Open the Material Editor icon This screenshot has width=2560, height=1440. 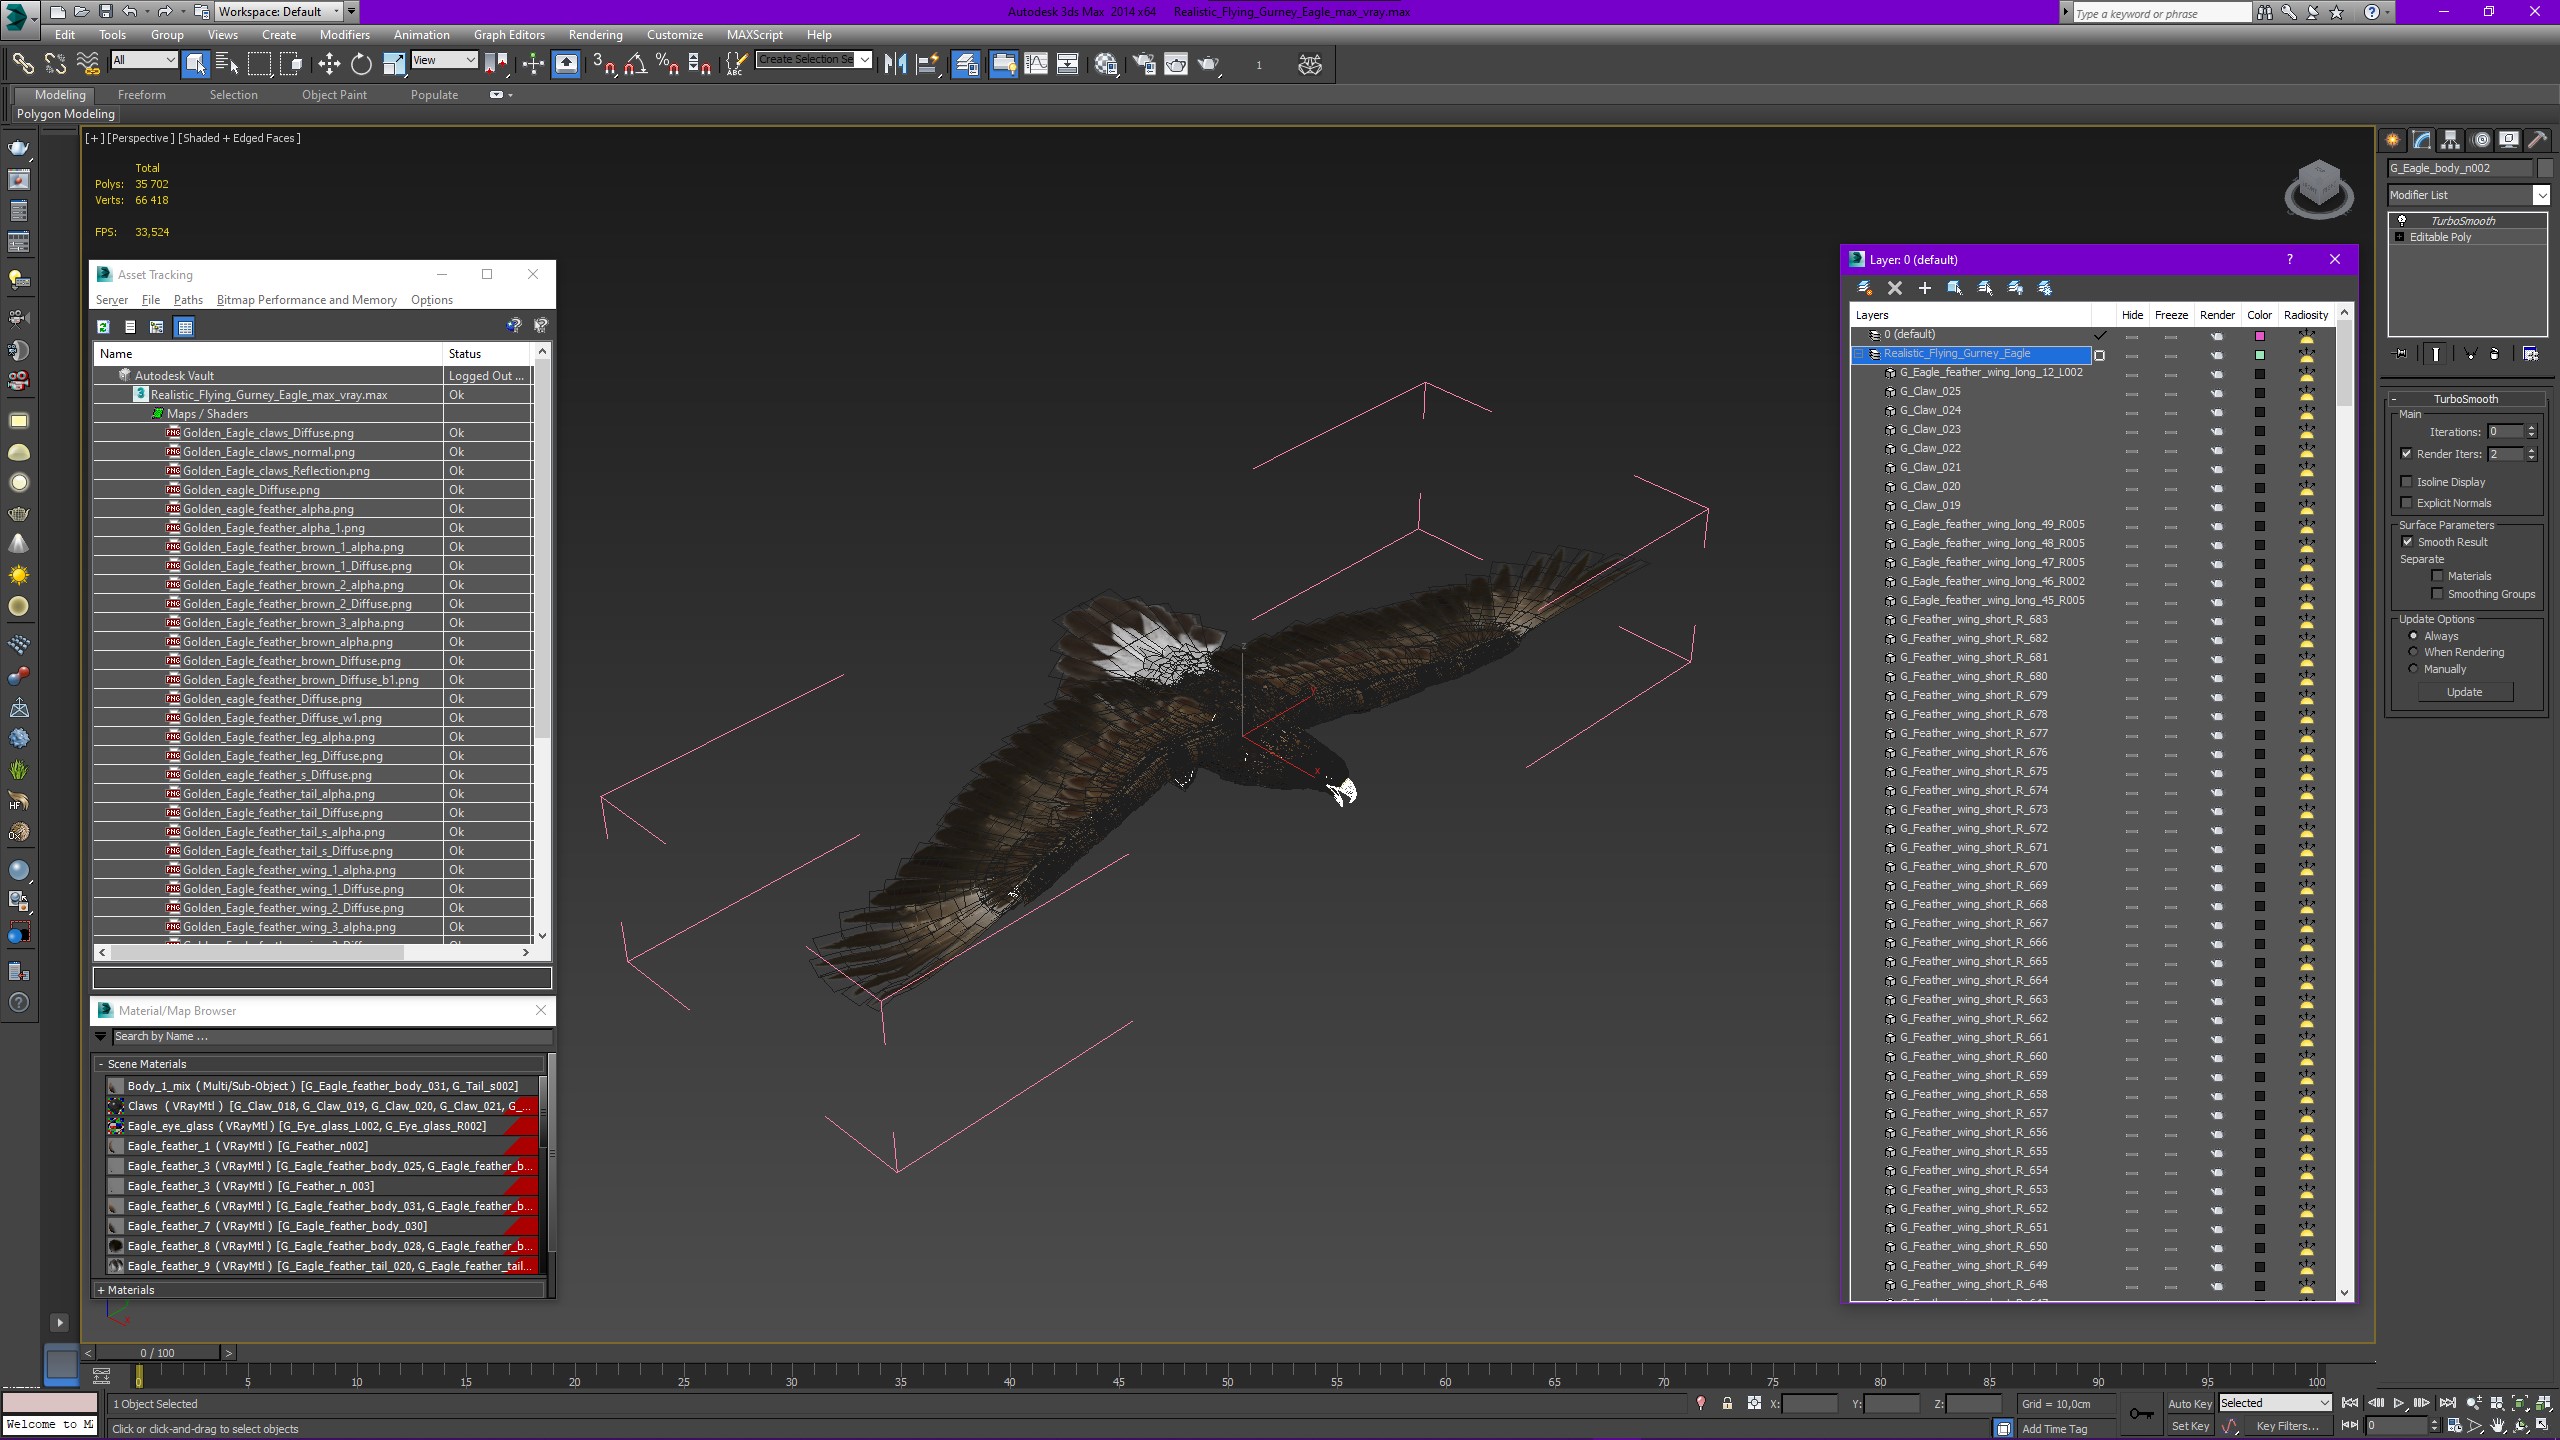pos(1106,64)
